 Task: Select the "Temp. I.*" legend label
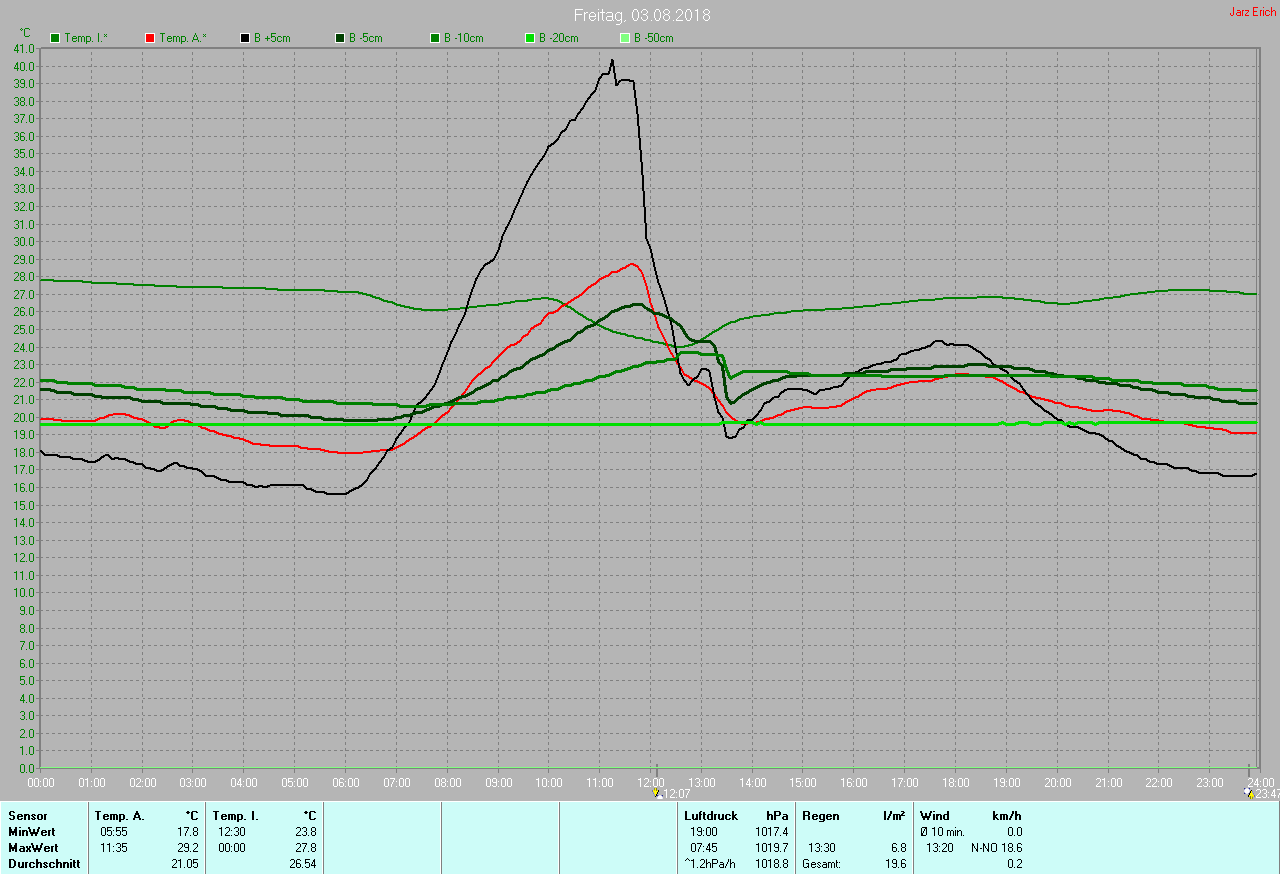coord(86,38)
